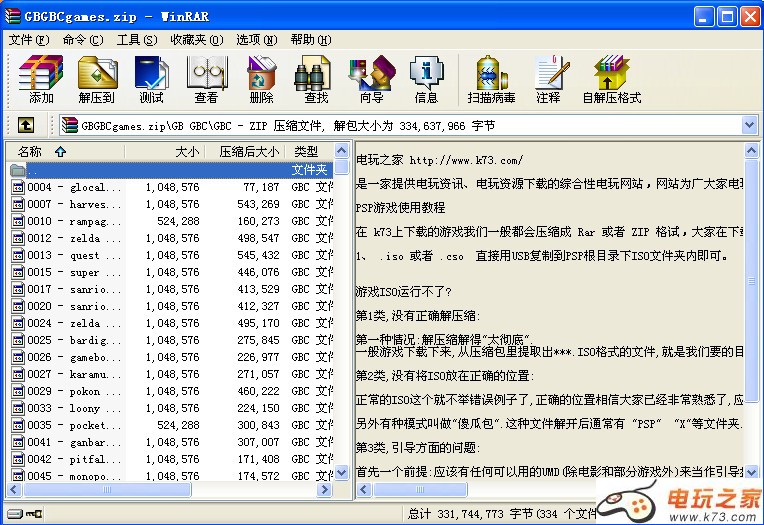Open the 收藏夹(O) menu

tap(195, 40)
